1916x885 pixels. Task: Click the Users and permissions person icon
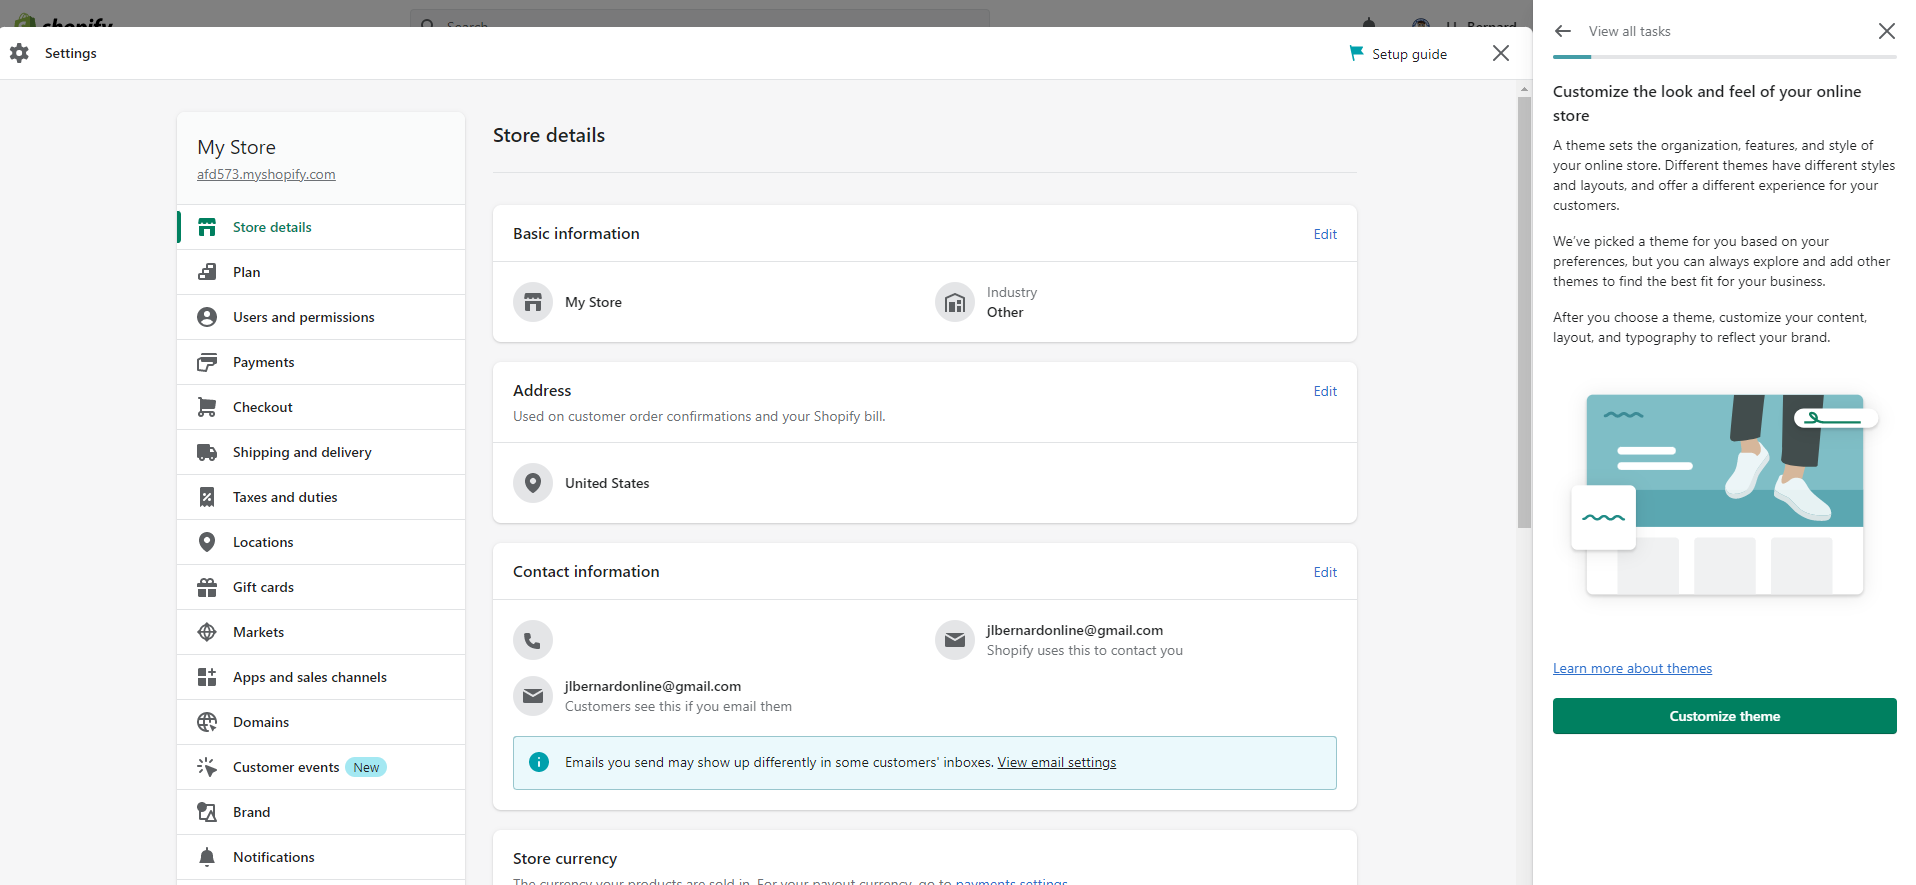tap(207, 317)
